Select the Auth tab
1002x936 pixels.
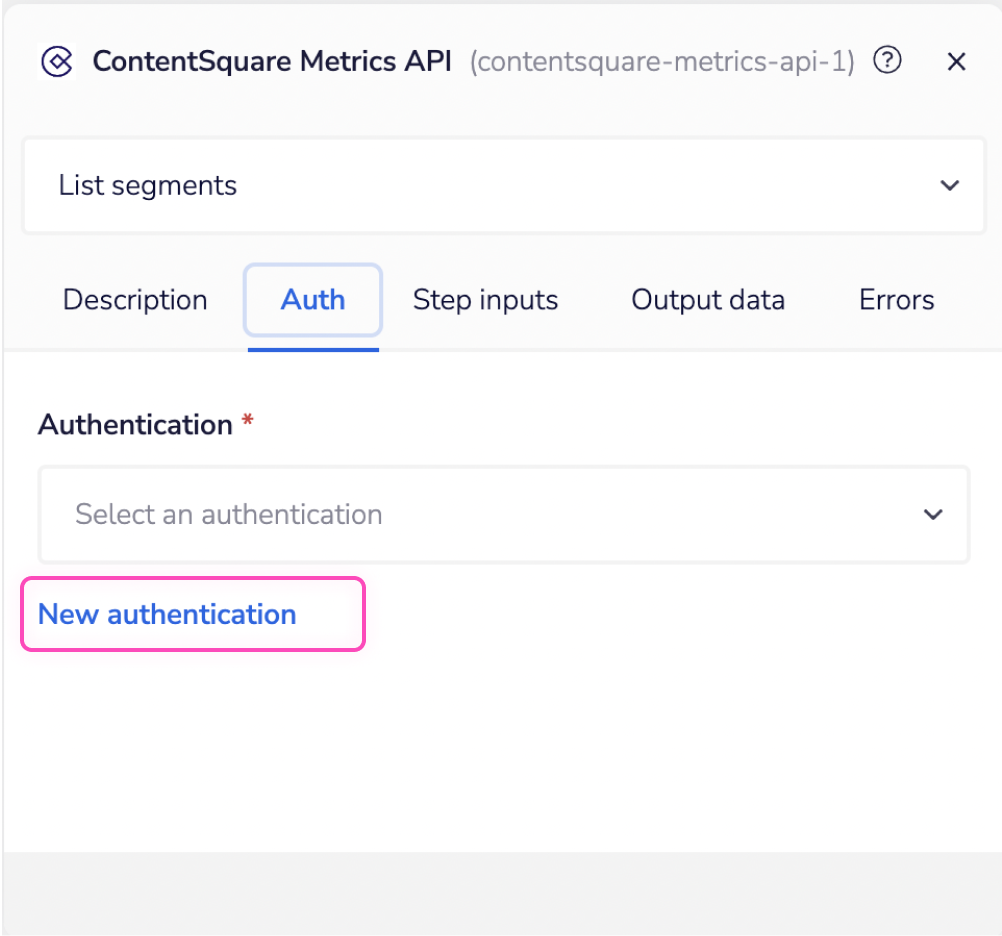pyautogui.click(x=312, y=300)
